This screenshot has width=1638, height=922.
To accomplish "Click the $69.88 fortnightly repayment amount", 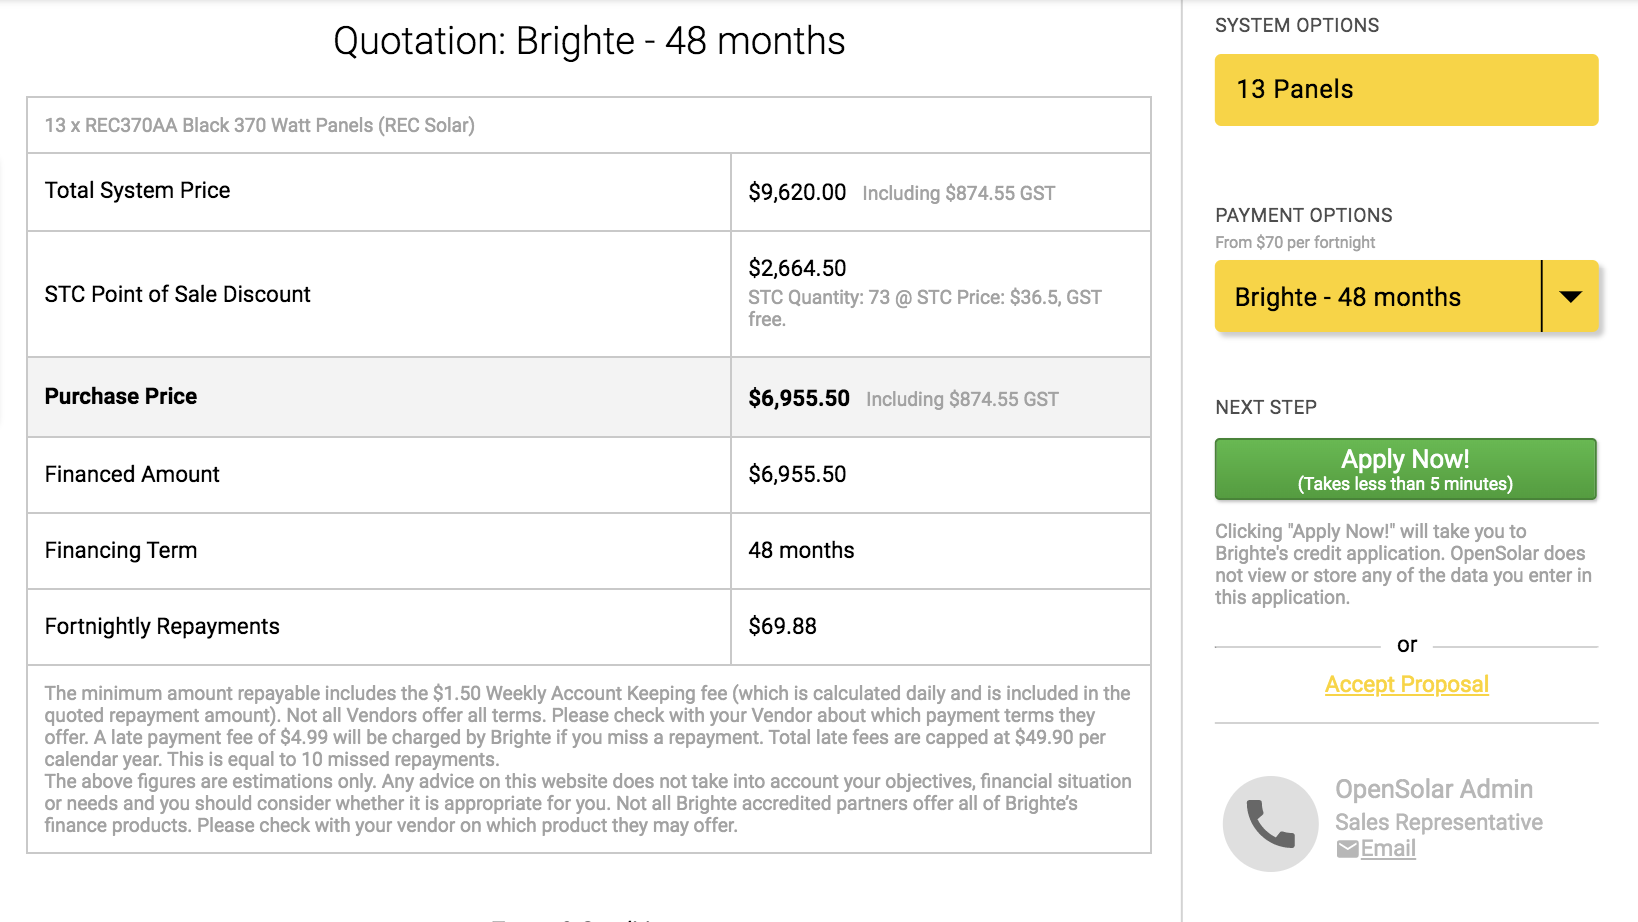I will pyautogui.click(x=782, y=626).
